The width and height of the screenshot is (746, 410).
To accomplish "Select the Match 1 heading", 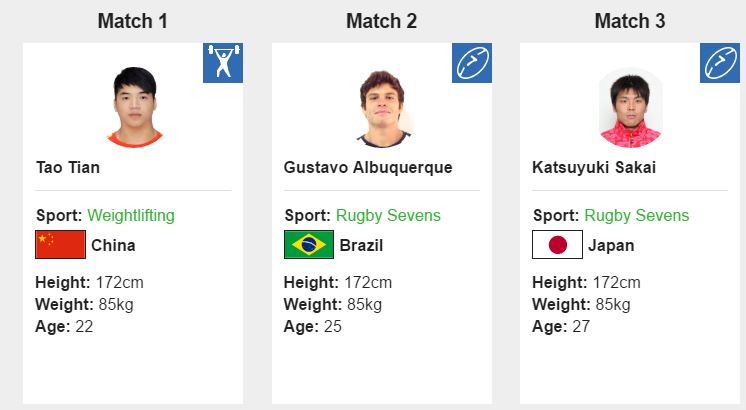I will [x=132, y=21].
